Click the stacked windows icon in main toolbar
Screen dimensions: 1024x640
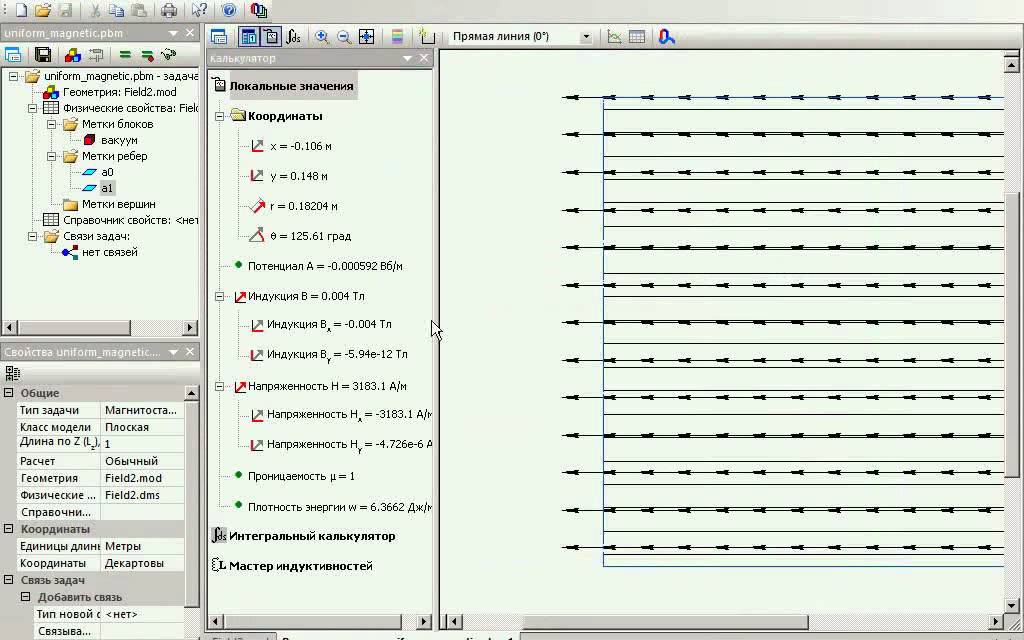click(x=259, y=10)
